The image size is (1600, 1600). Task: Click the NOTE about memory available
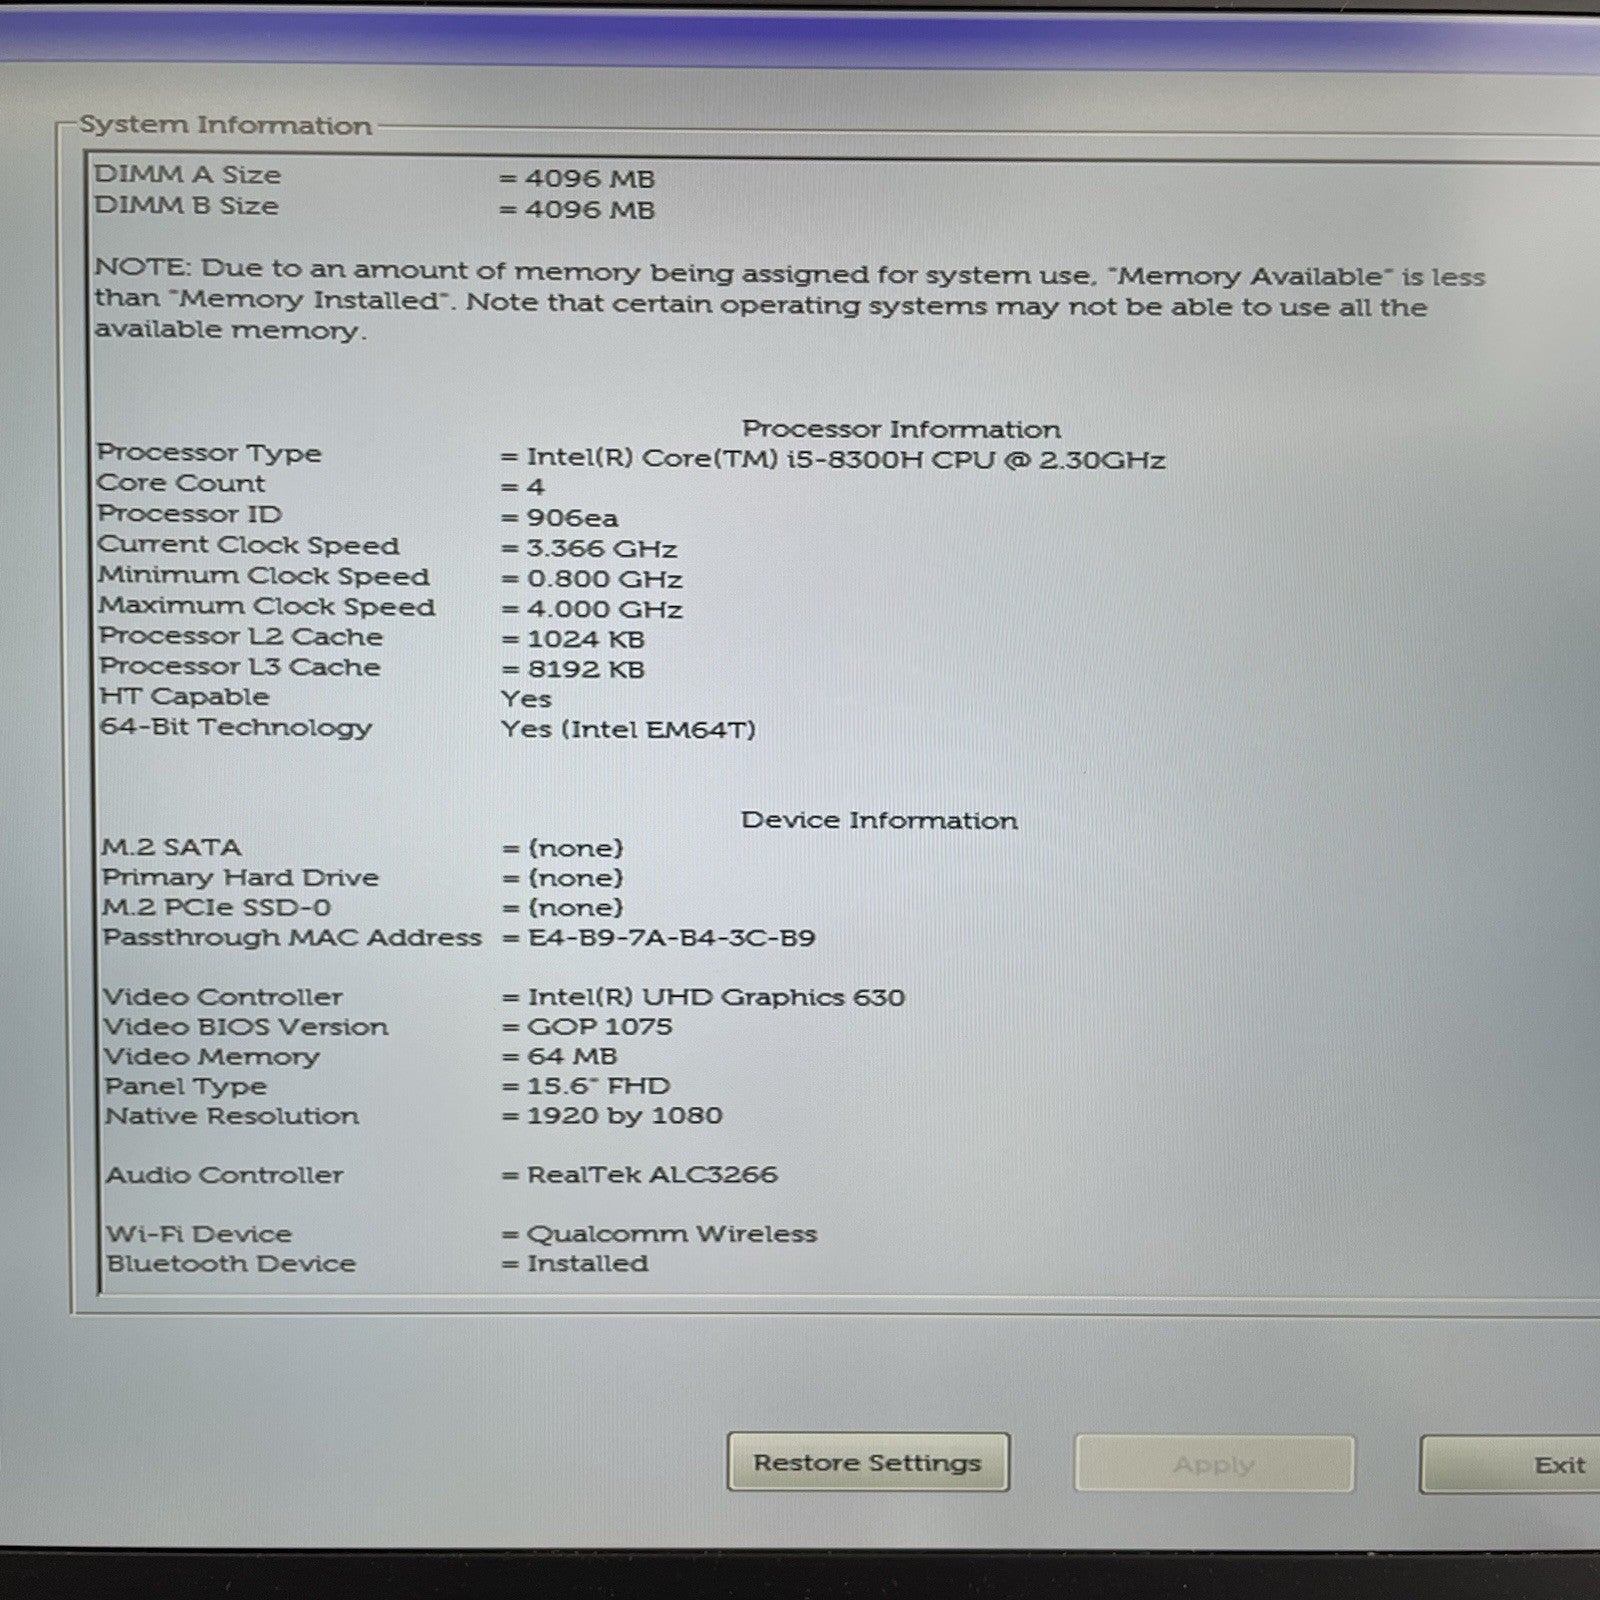tap(790, 300)
